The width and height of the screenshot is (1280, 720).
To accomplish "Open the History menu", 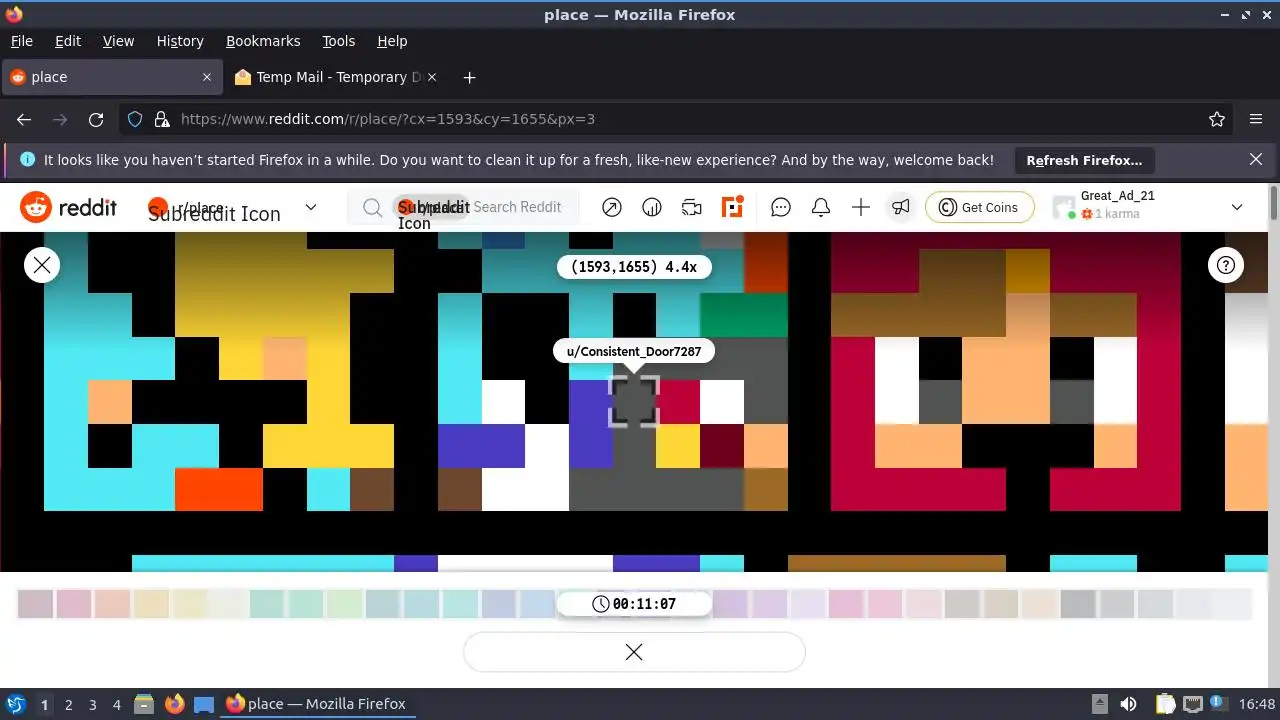I will 180,41.
